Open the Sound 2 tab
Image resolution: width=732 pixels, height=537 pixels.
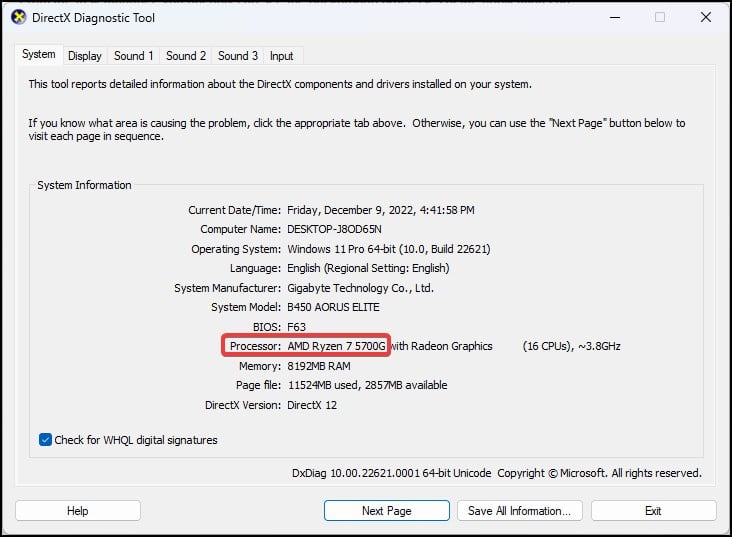(186, 56)
